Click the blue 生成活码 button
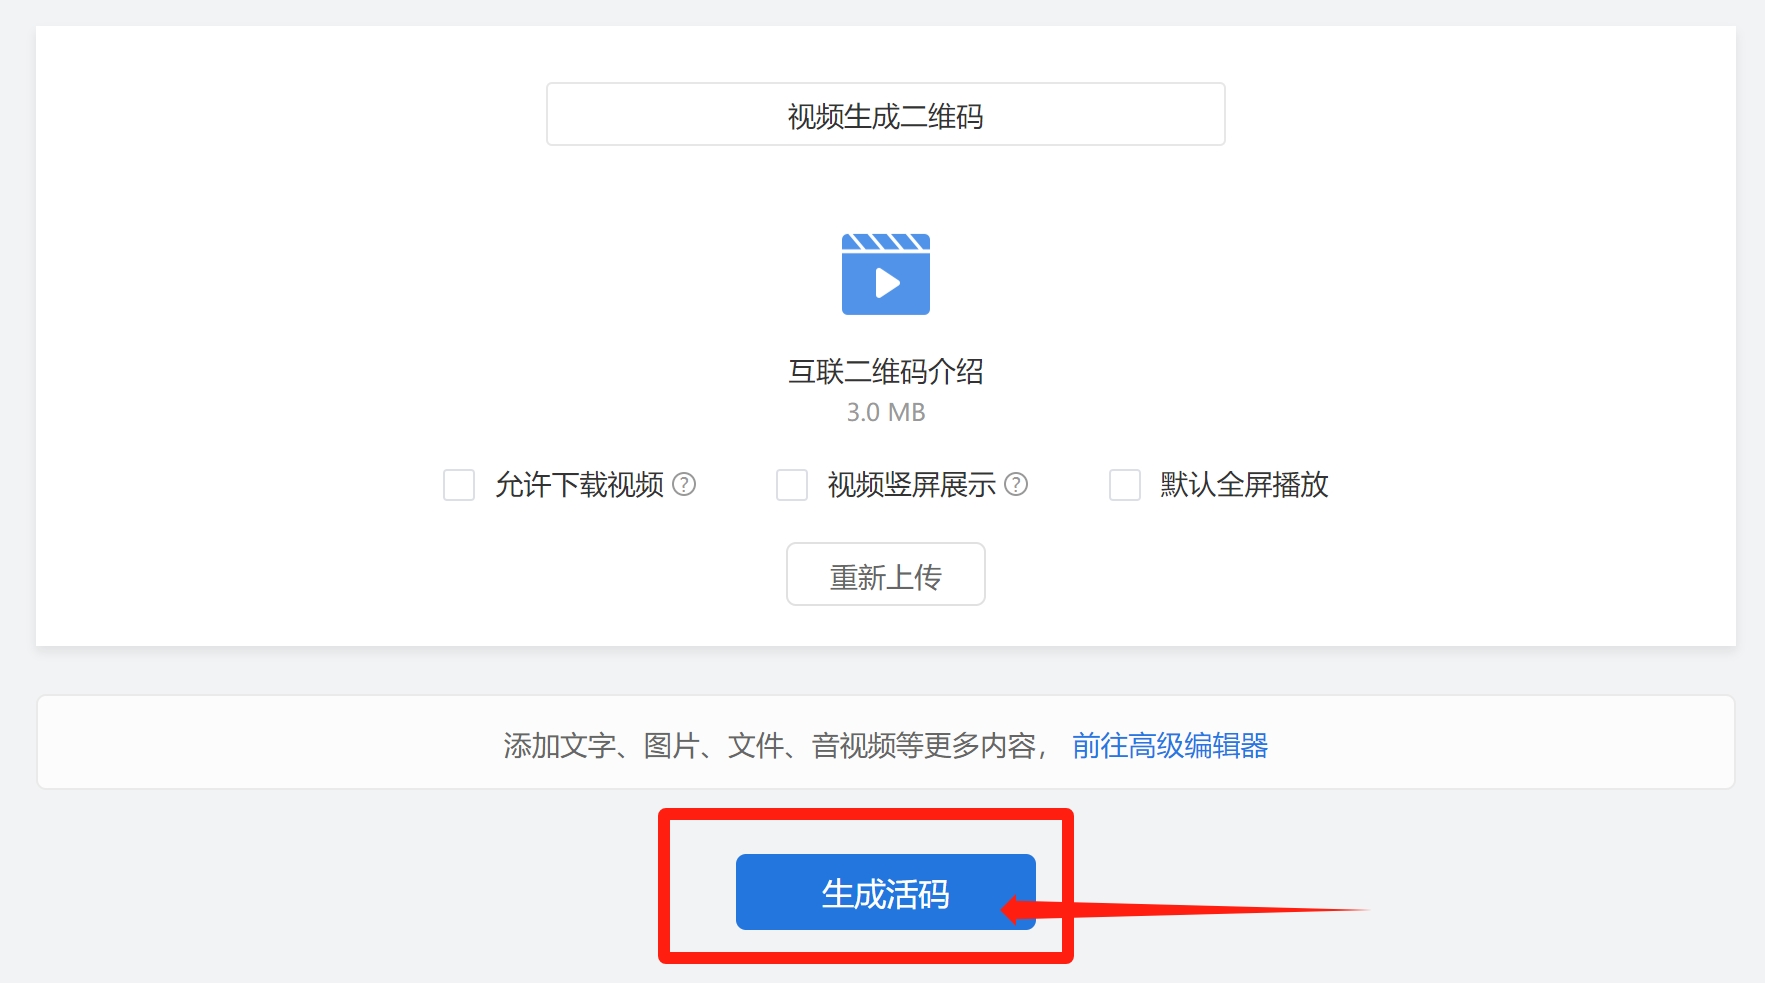Image resolution: width=1765 pixels, height=983 pixels. point(886,892)
